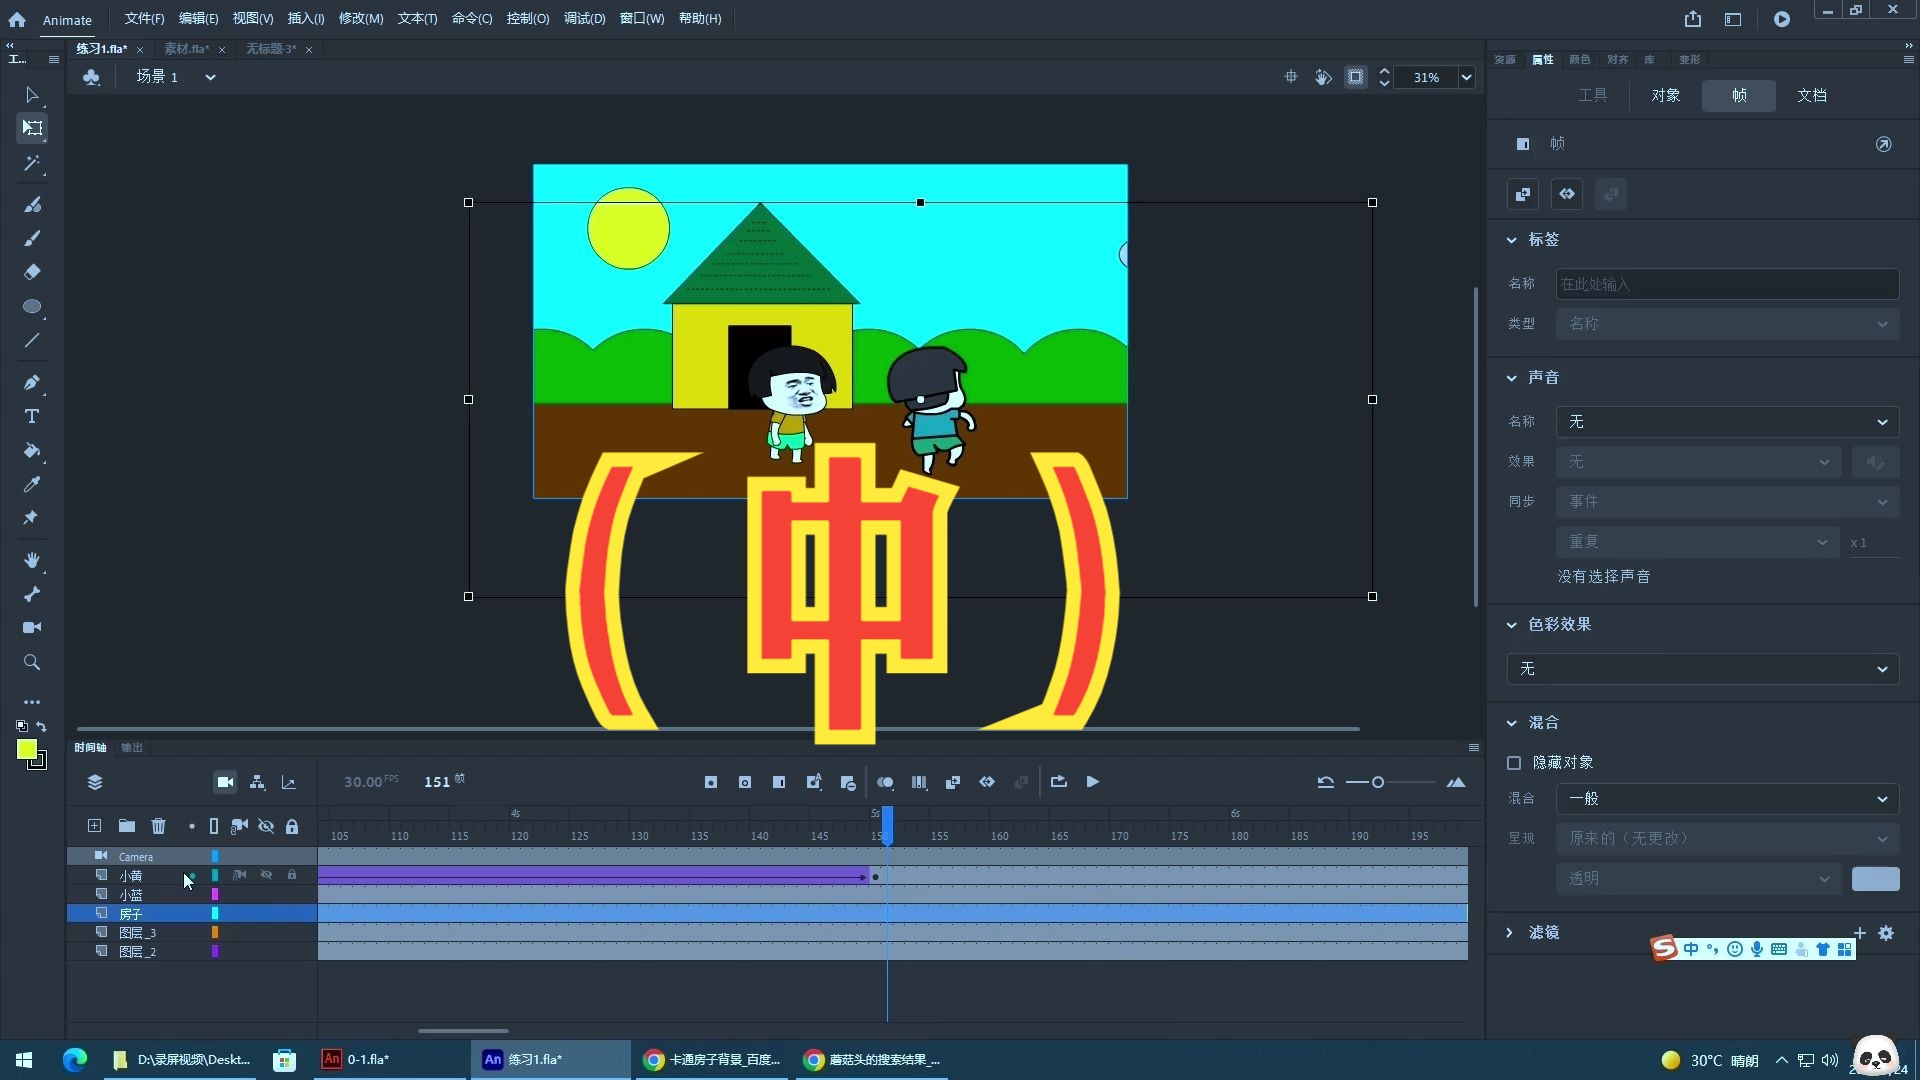The width and height of the screenshot is (1920, 1080).
Task: Click the new folder icon in timeline
Action: [x=126, y=826]
